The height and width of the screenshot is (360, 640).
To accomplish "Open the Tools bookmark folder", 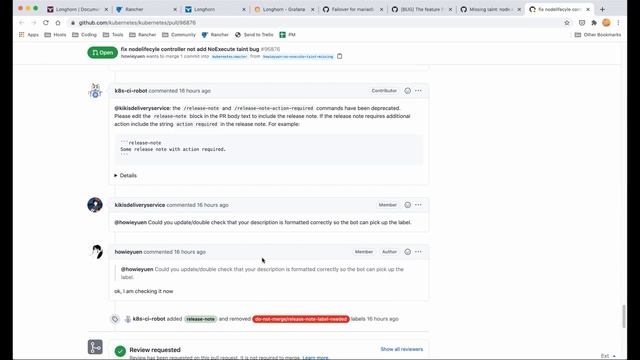I will click(112, 35).
